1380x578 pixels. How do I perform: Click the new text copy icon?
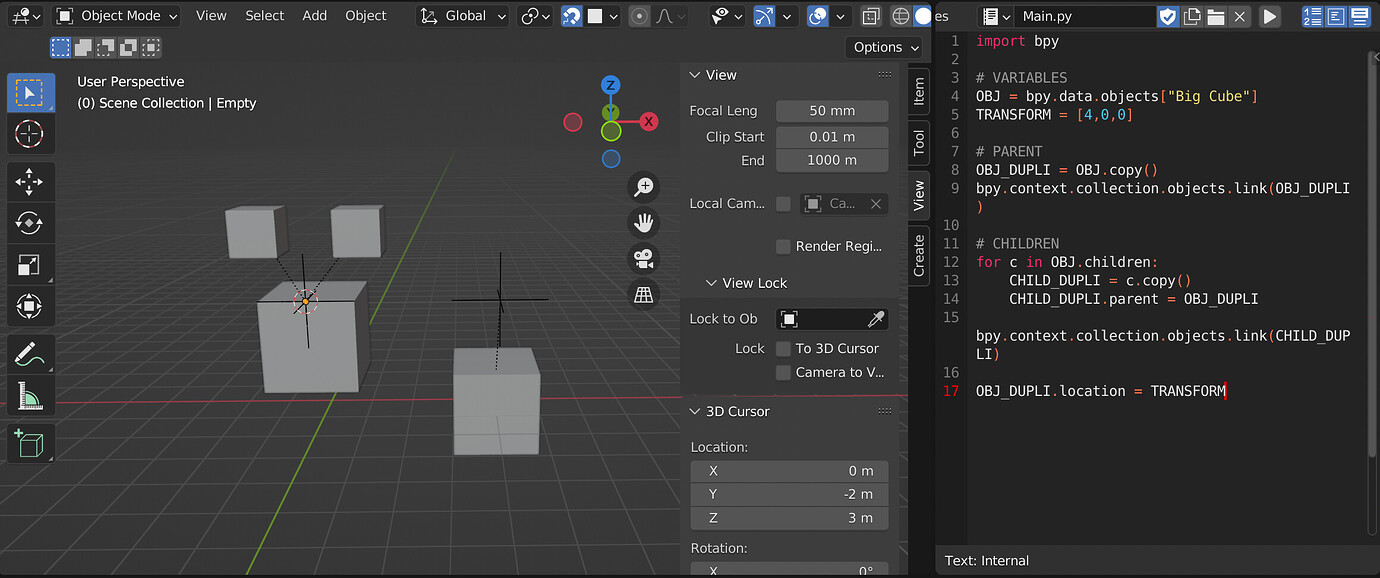[1192, 16]
